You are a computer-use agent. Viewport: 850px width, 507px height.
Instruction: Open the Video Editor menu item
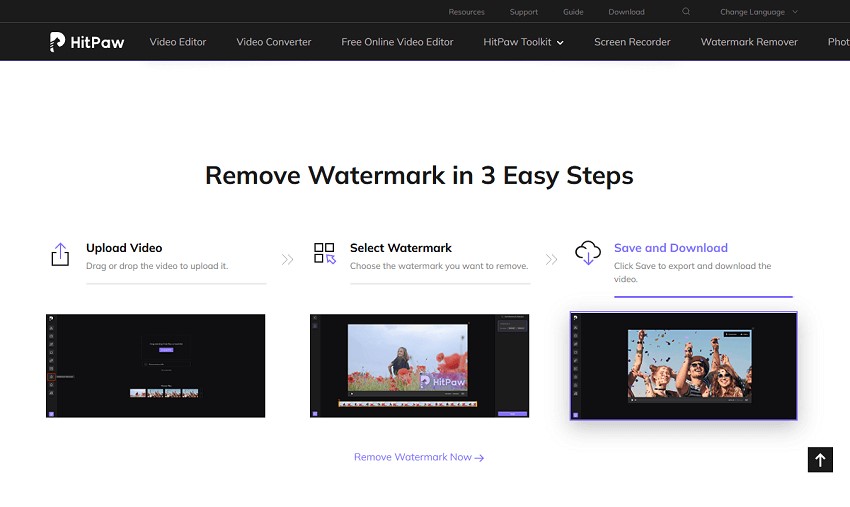178,42
